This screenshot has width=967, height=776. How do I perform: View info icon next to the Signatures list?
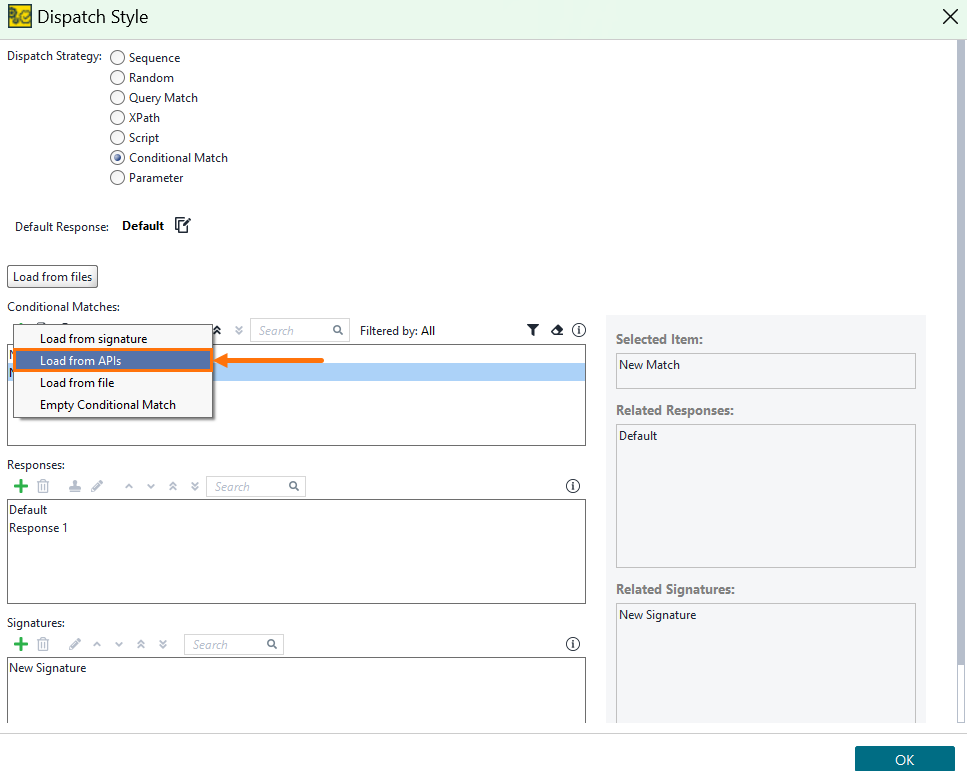[572, 644]
